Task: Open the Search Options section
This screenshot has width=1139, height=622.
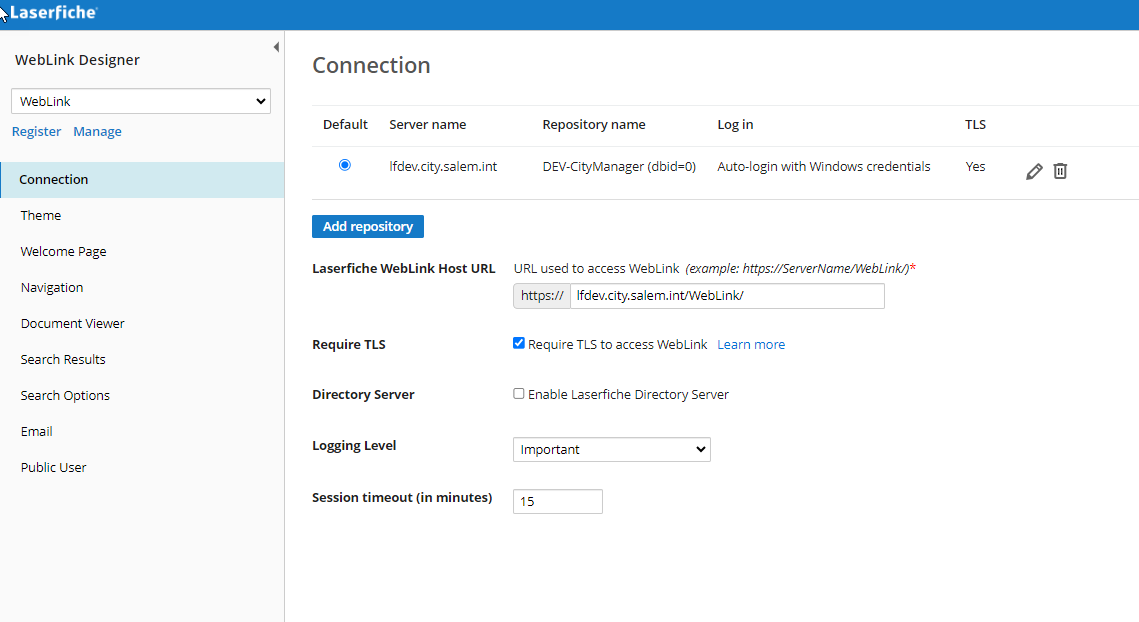Action: [65, 395]
